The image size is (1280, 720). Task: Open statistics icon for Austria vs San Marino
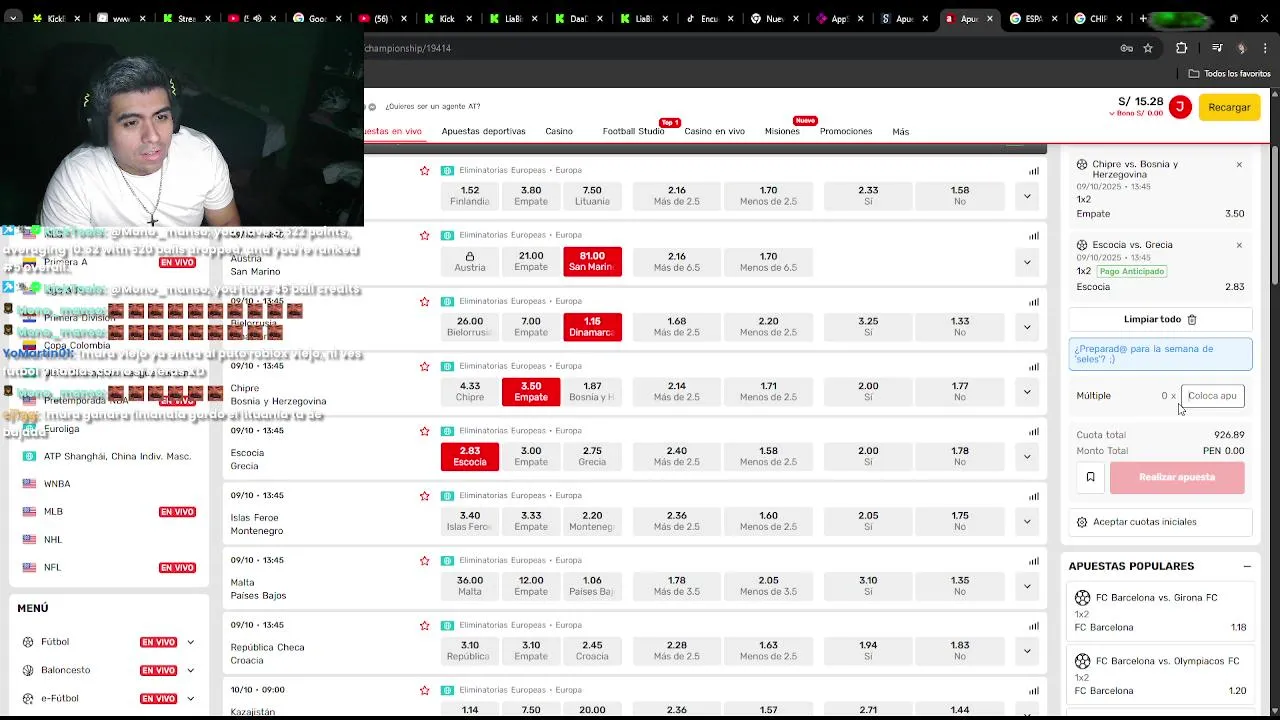1034,236
